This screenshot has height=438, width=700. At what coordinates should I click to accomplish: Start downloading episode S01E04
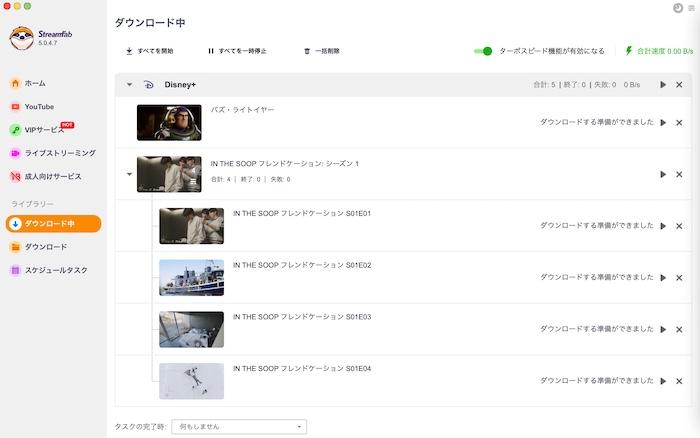coord(663,381)
